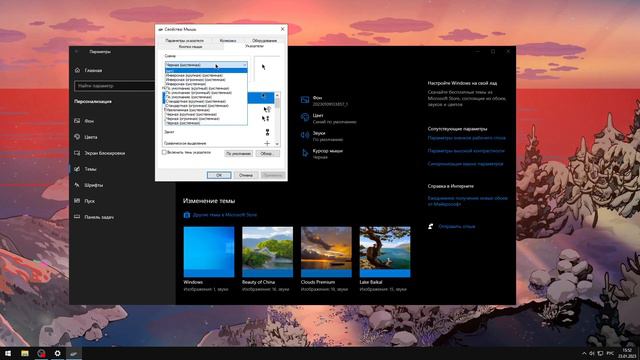This screenshot has height=360, width=640.
Task: Click the Фон picture icon in Settings sidebar
Action: click(x=77, y=121)
